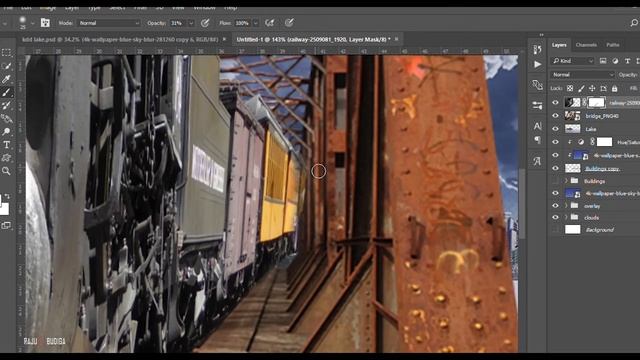The height and width of the screenshot is (360, 640).
Task: Click the Opacity value field
Action: tap(178, 23)
